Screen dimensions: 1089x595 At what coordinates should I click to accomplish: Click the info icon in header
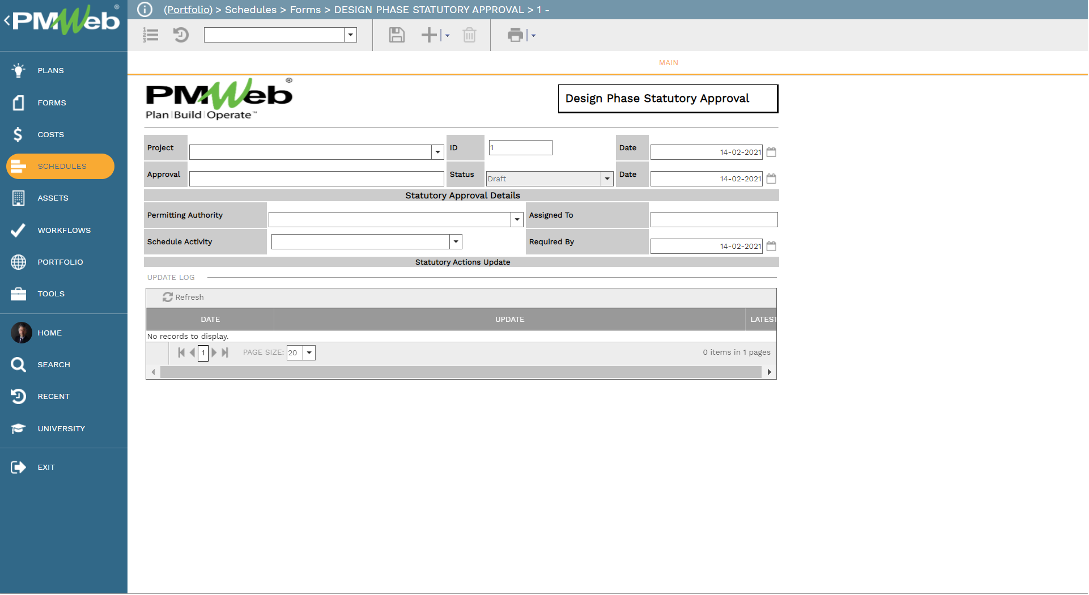click(x=144, y=9)
